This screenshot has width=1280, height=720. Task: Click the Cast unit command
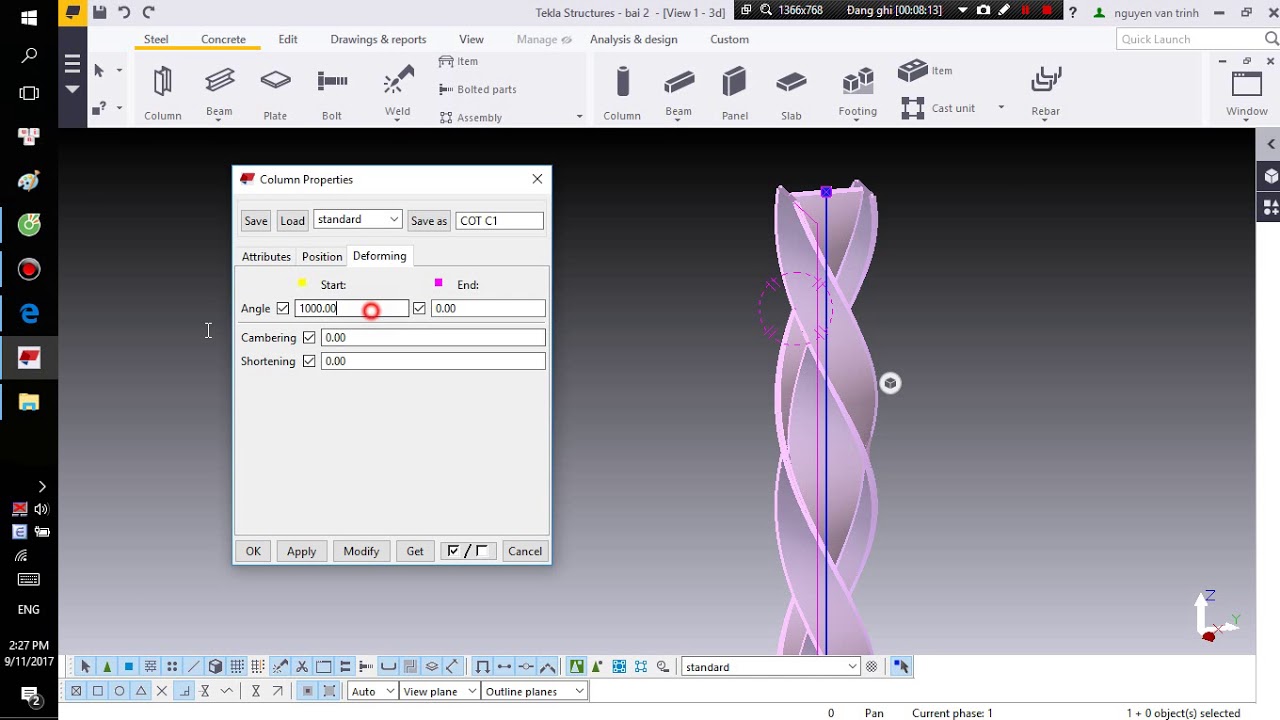click(938, 107)
